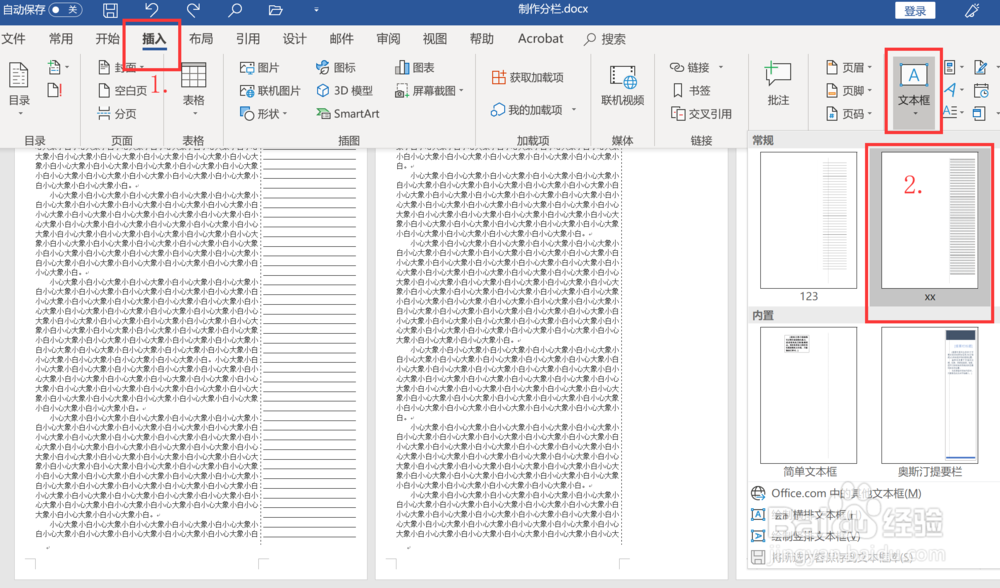This screenshot has height=588, width=1000.
Task: Click the pen icon at title bar right
Action: [x=972, y=10]
